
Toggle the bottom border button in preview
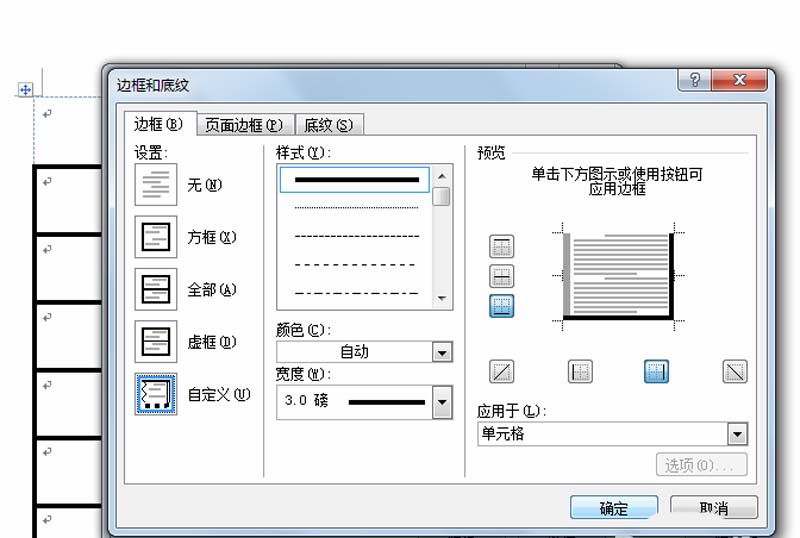[502, 306]
